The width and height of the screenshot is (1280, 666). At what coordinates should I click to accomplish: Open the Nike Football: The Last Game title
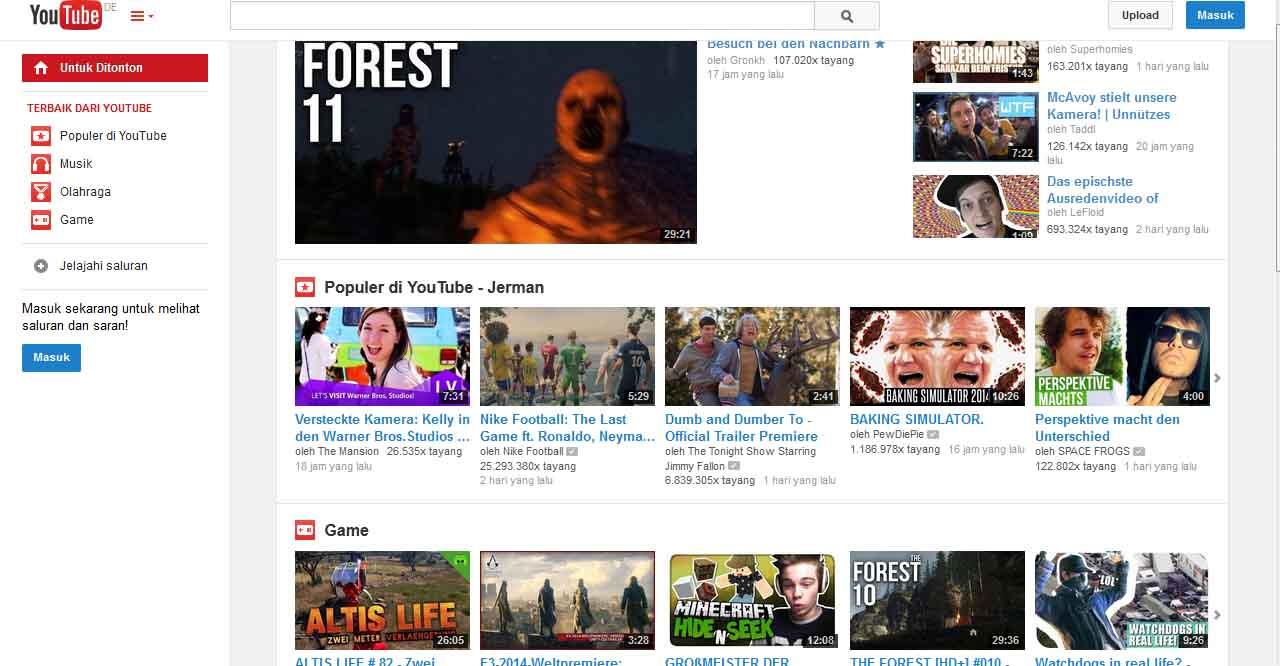click(568, 428)
